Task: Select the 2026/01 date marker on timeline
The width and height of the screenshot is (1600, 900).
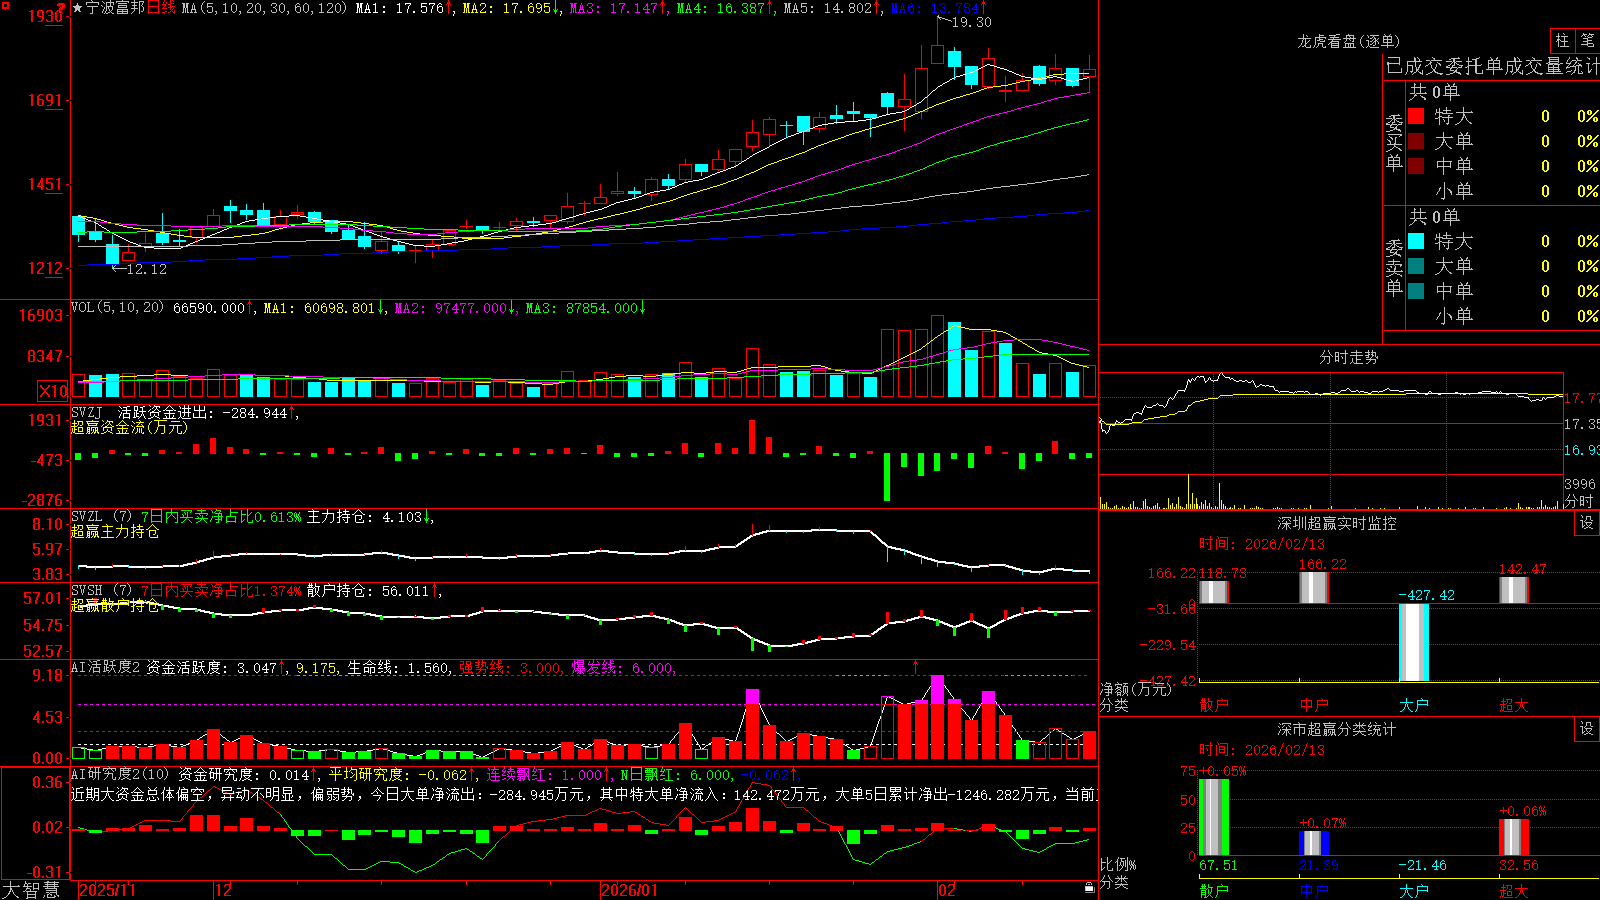Action: point(629,890)
